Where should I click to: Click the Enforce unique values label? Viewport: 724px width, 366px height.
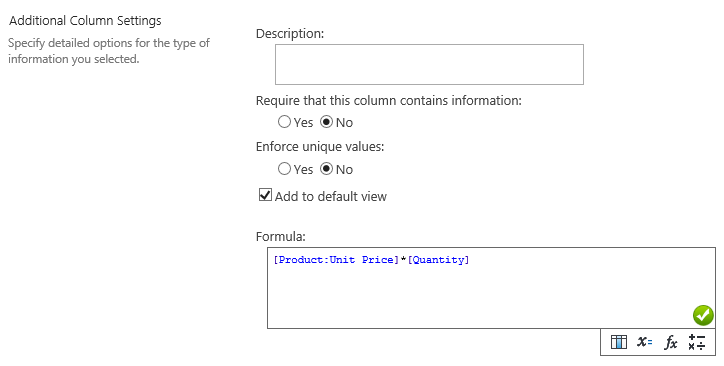320,147
